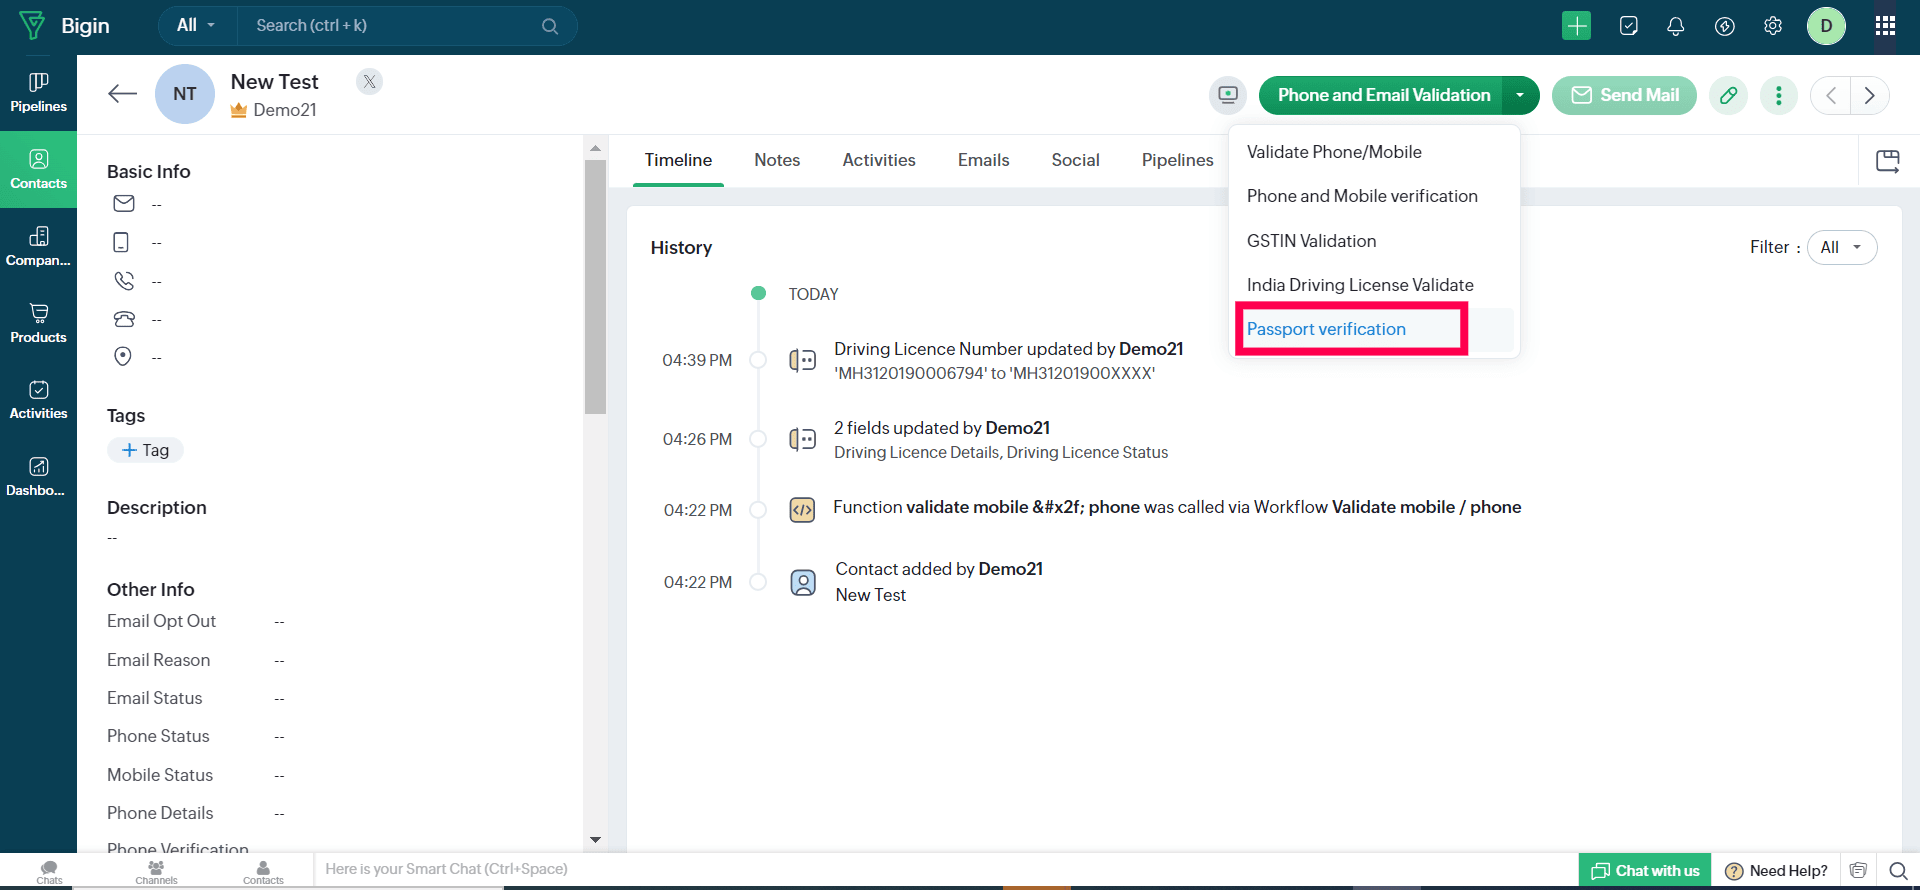This screenshot has width=1920, height=890.
Task: Click the X (Twitter) social icon
Action: [370, 82]
